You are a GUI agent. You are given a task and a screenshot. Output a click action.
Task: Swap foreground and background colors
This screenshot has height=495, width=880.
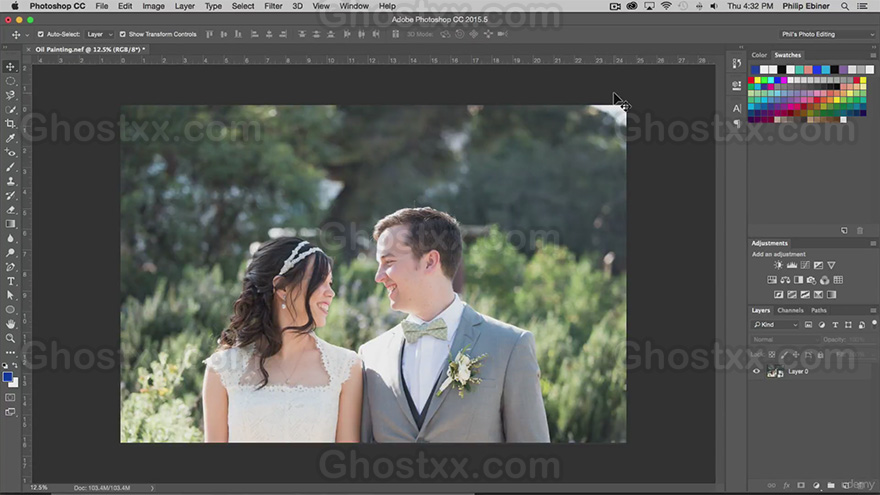pyautogui.click(x=15, y=365)
